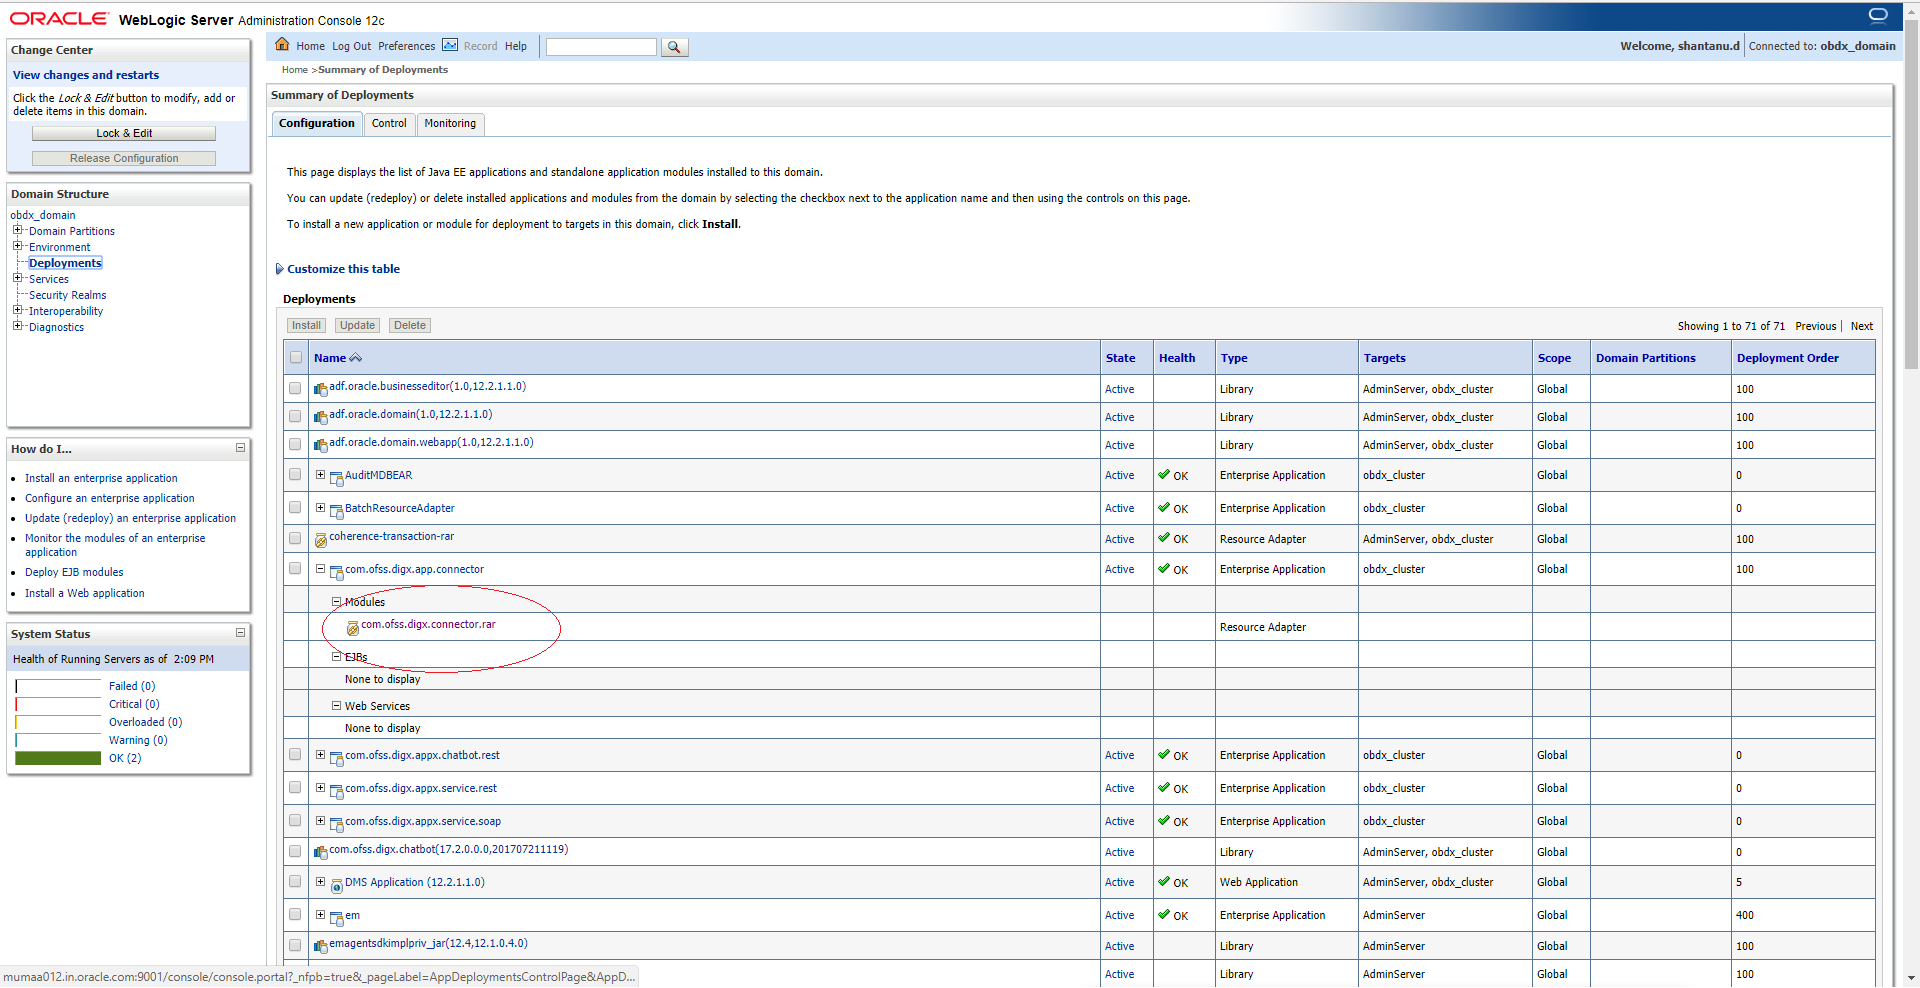Click the em application icon
Image resolution: width=1920 pixels, height=988 pixels.
pyautogui.click(x=336, y=918)
